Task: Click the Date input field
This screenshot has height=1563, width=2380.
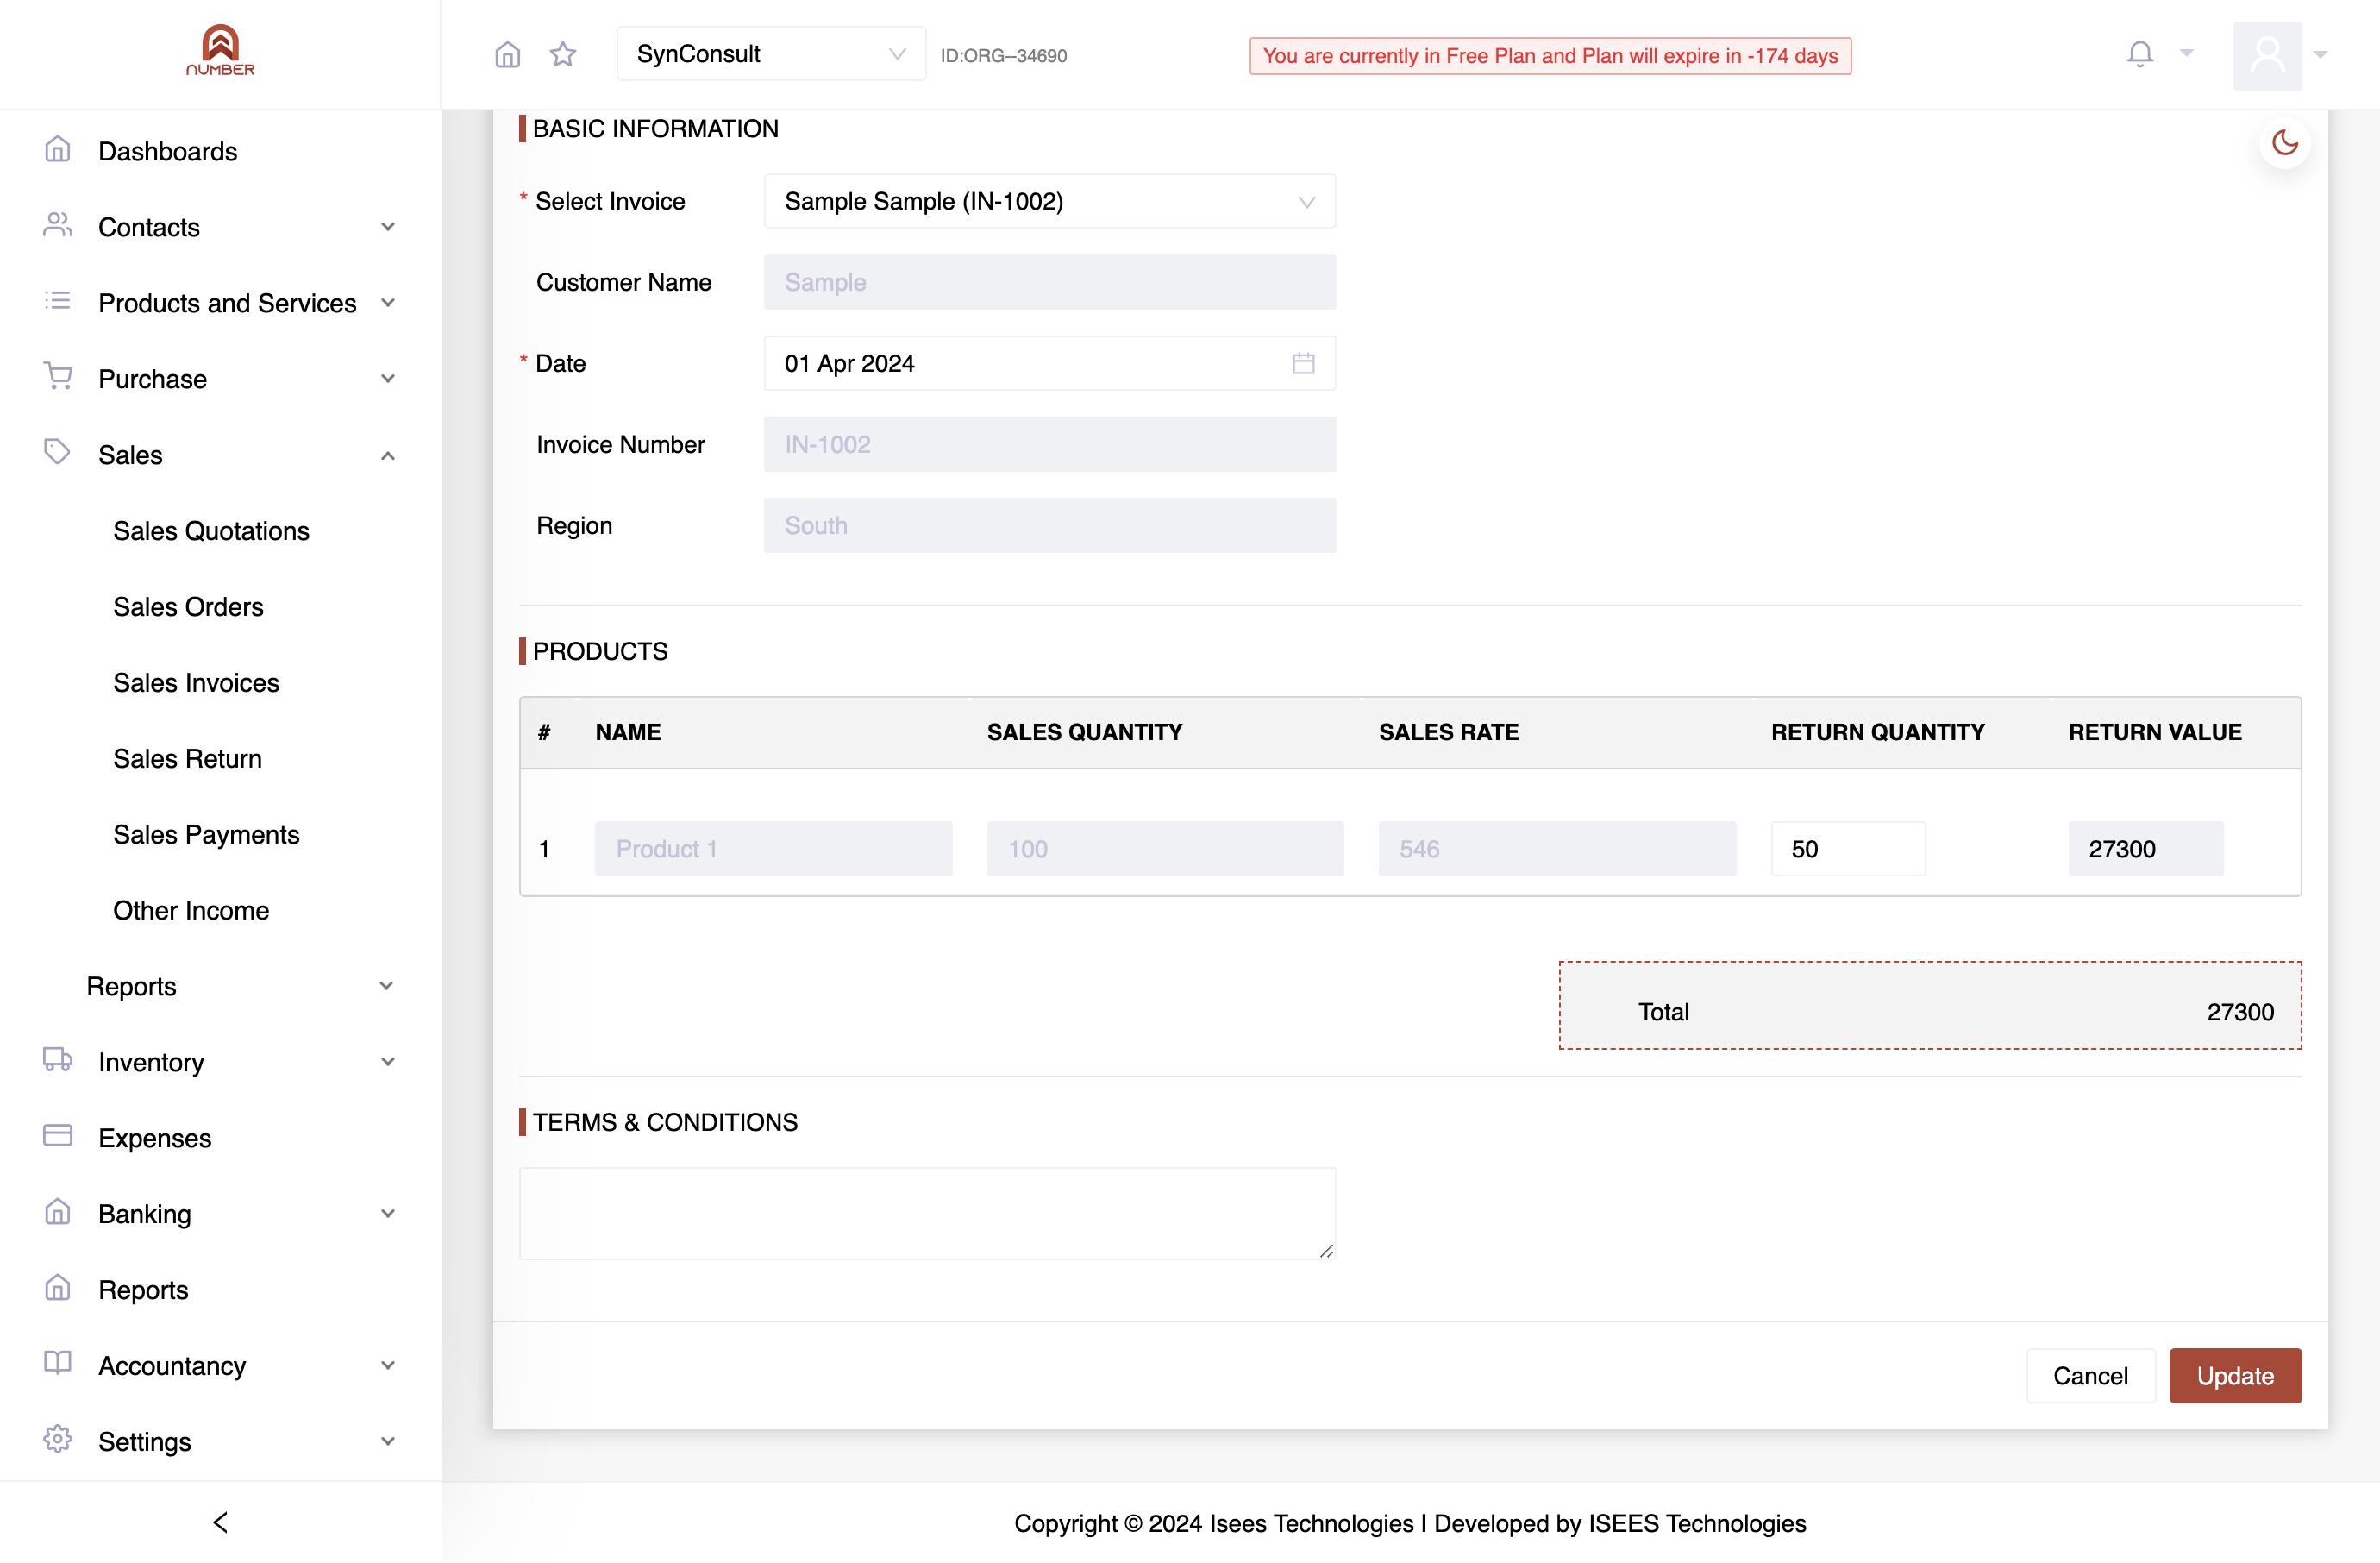Action: coord(1049,363)
